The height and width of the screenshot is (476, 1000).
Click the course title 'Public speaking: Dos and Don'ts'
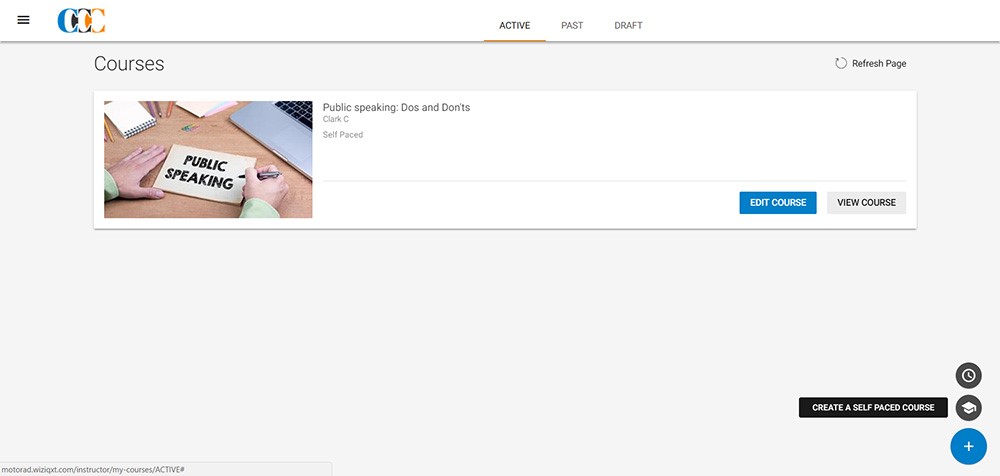[x=396, y=107]
